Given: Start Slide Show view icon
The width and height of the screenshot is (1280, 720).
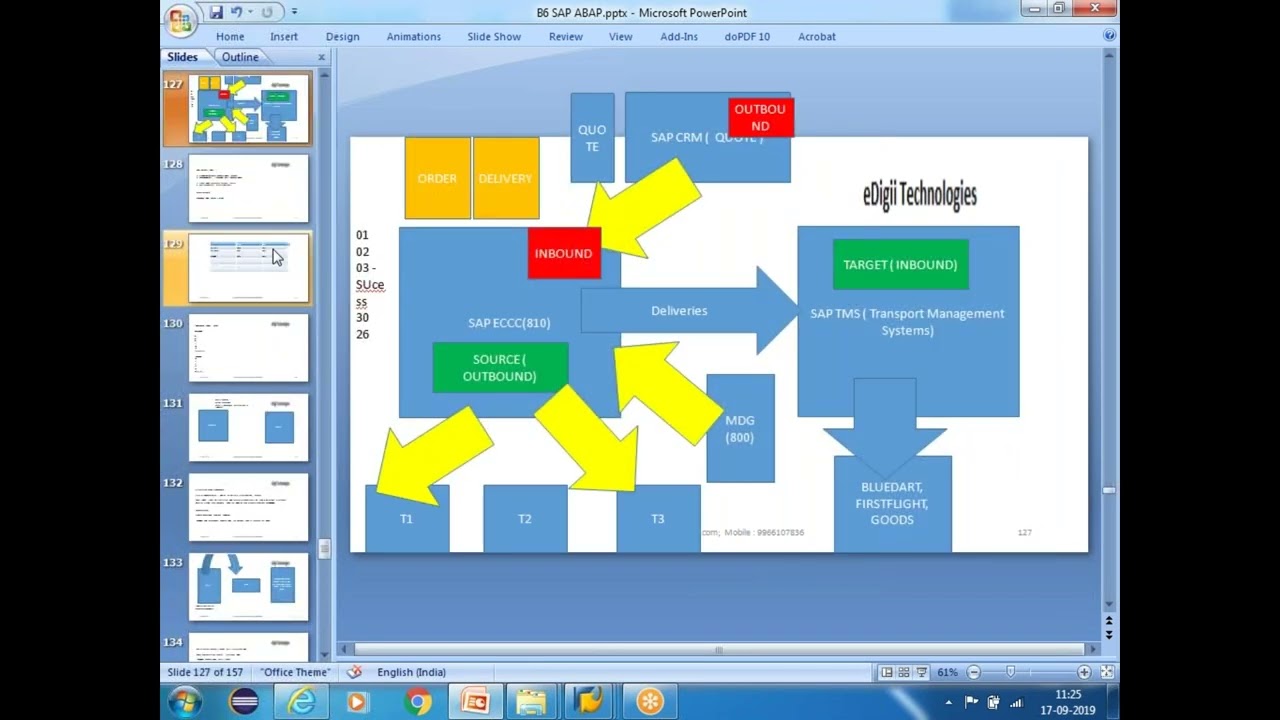Looking at the screenshot, I should coord(922,673).
